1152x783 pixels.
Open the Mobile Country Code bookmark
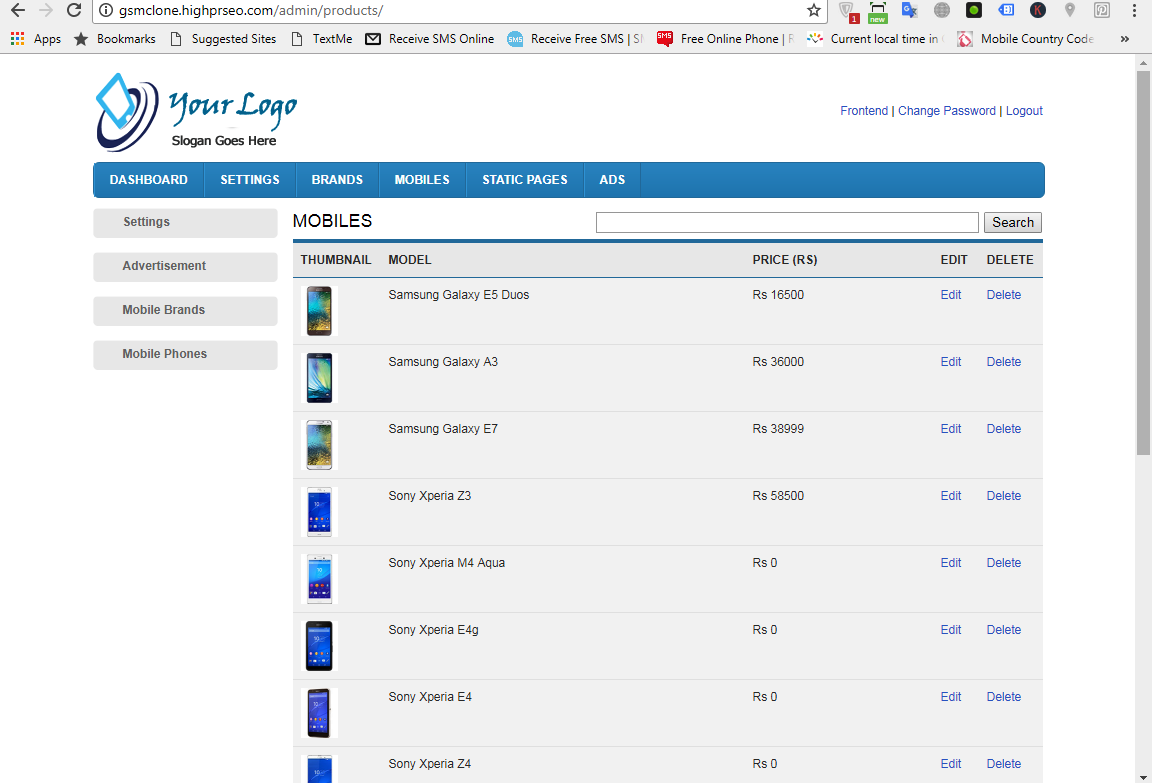tap(1026, 39)
